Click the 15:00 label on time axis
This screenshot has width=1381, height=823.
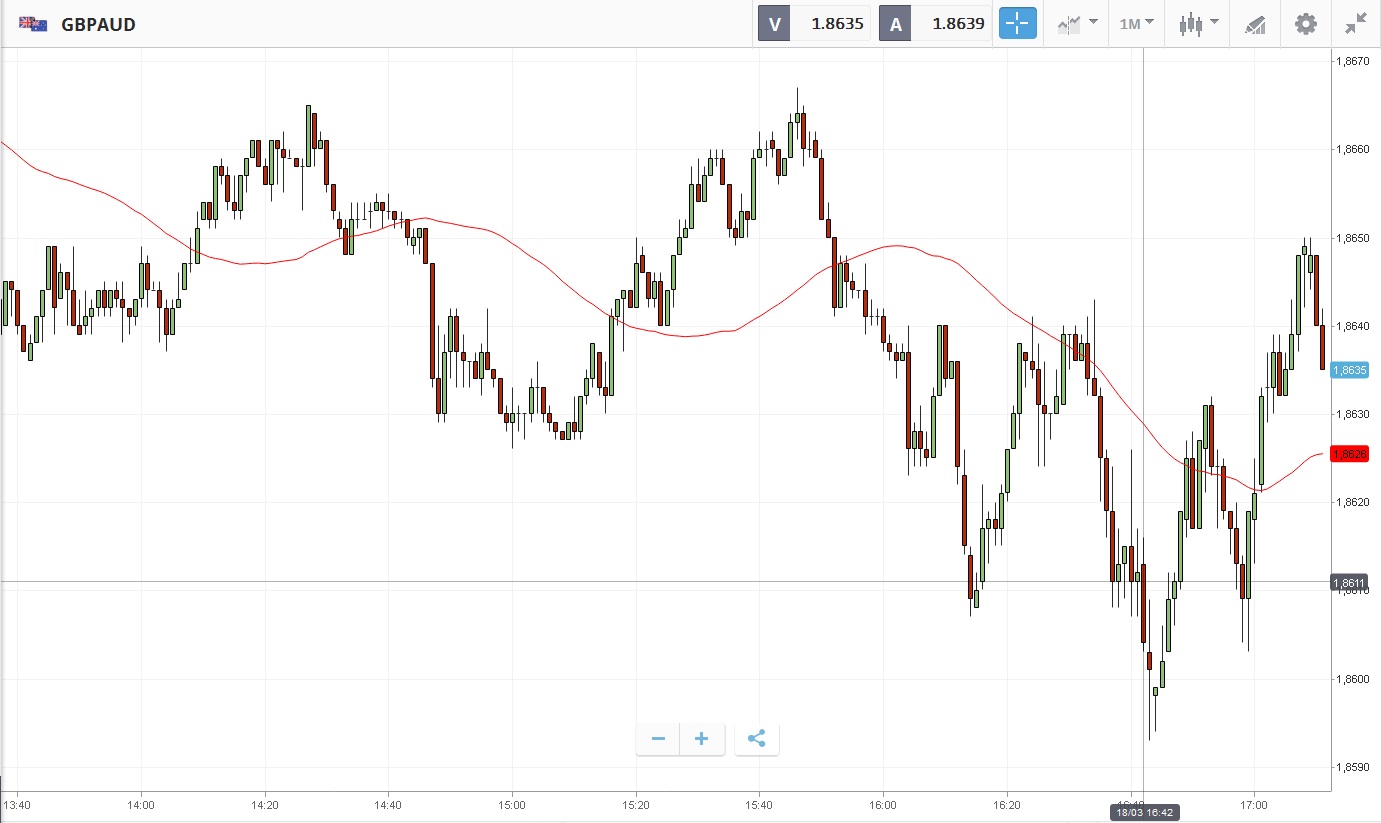512,804
